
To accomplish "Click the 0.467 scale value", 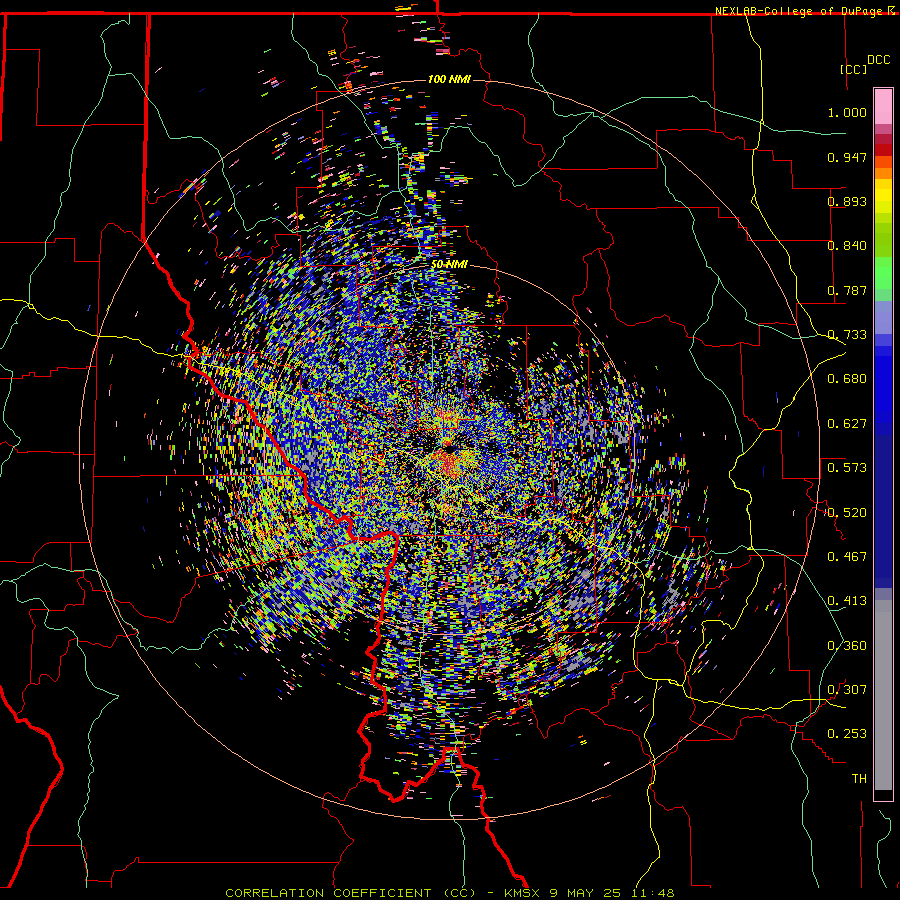I will [x=847, y=557].
